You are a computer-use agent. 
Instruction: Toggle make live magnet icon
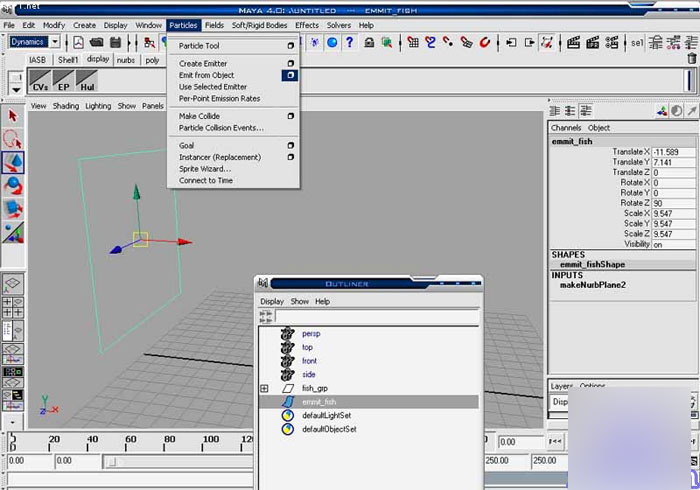(x=484, y=42)
